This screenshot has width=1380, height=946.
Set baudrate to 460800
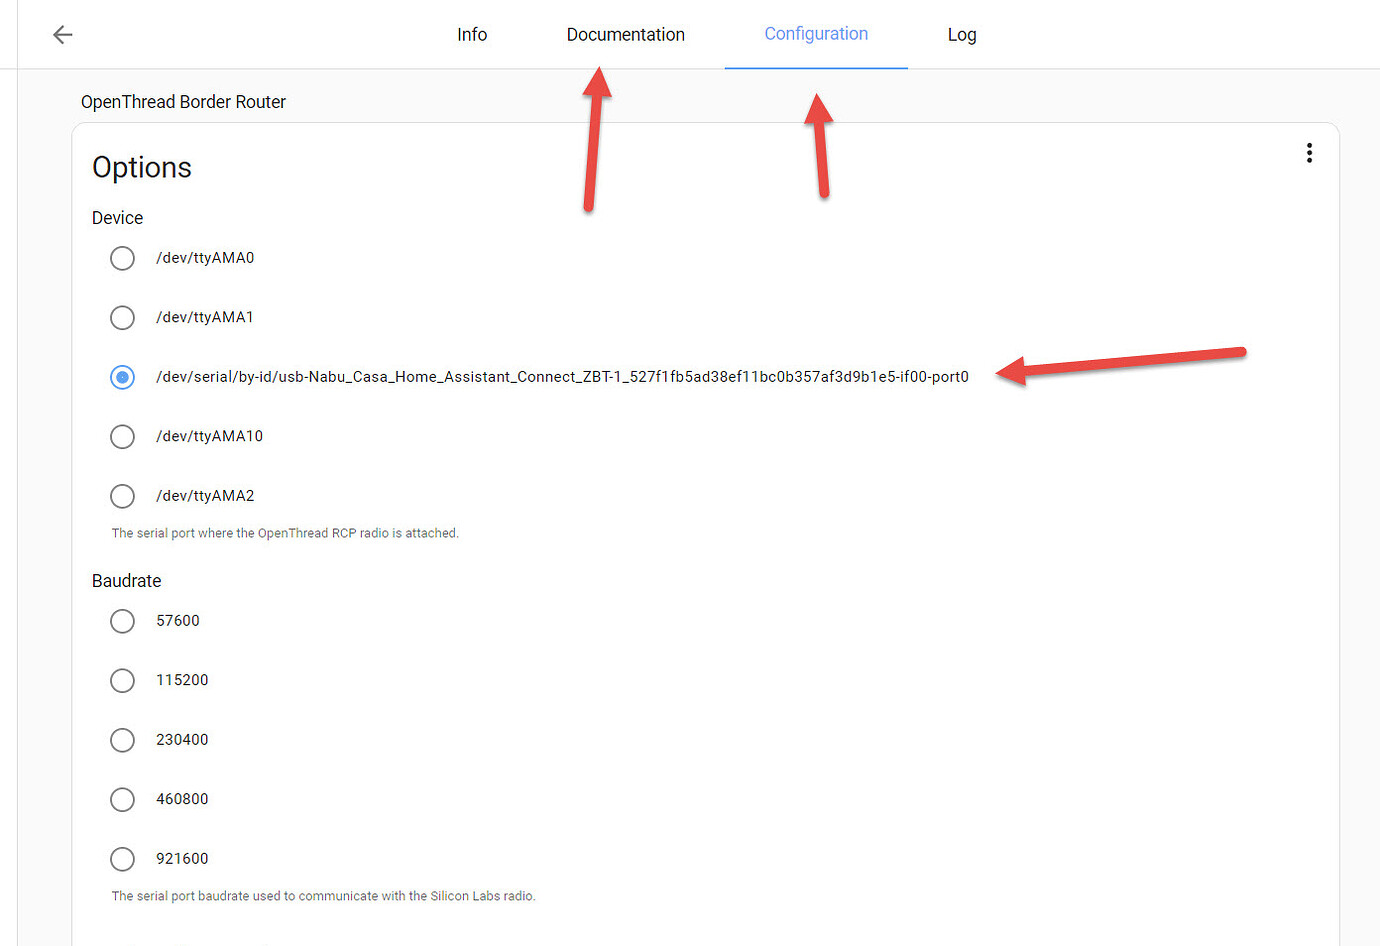(x=122, y=799)
